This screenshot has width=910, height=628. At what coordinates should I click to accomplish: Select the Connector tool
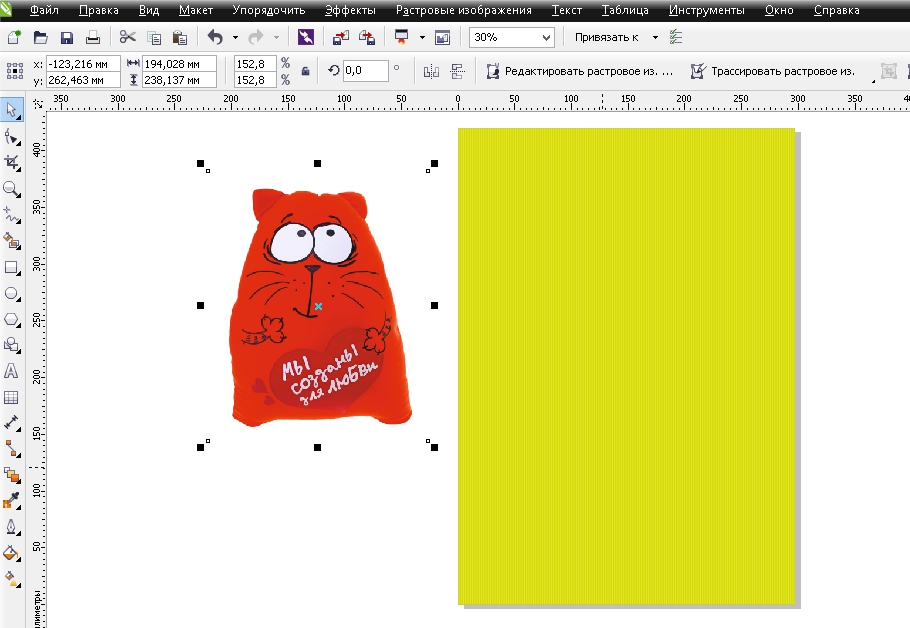(x=12, y=449)
